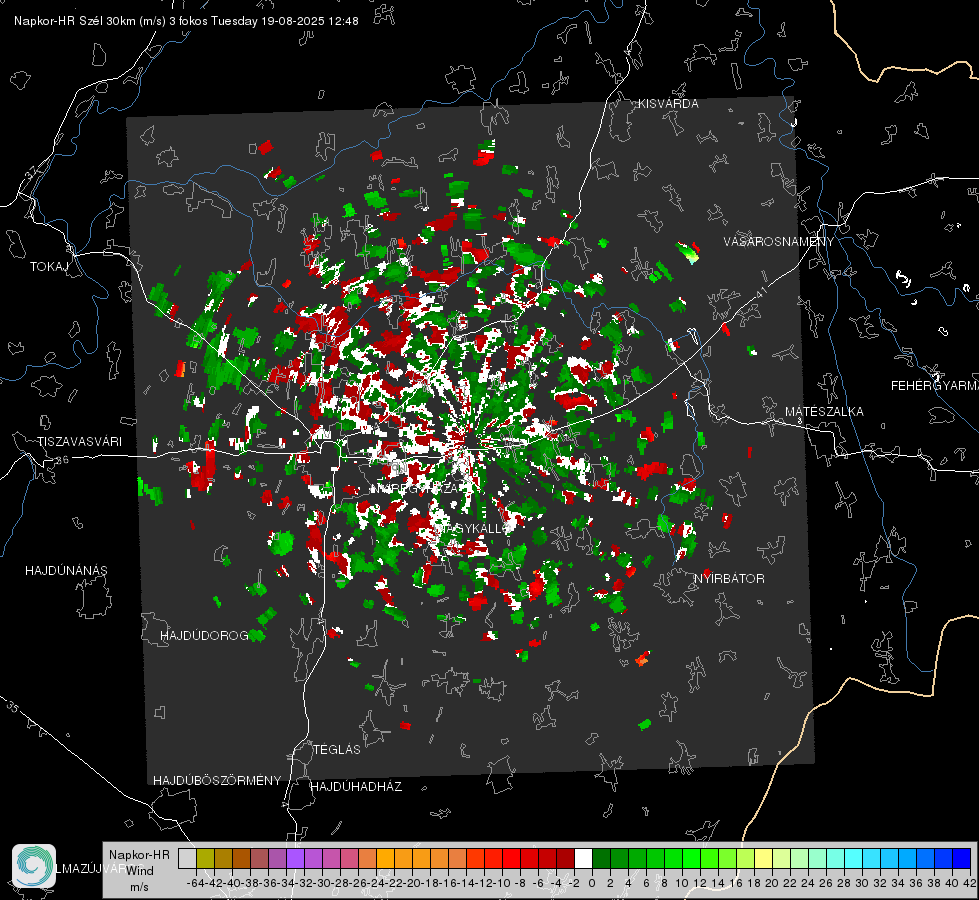Image resolution: width=979 pixels, height=900 pixels.
Task: Pick the light grey first swatch of the wind legend
Action: click(187, 858)
